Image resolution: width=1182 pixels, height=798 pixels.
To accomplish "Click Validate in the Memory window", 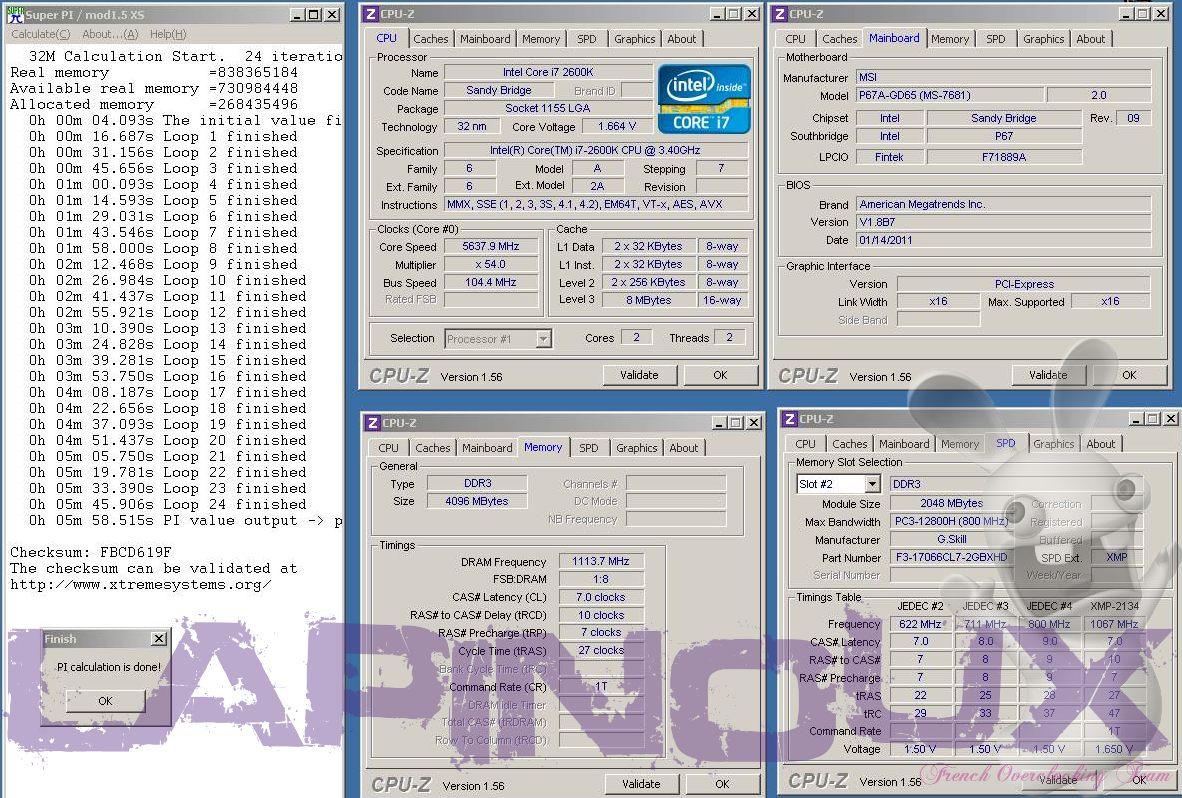I will coord(642,784).
